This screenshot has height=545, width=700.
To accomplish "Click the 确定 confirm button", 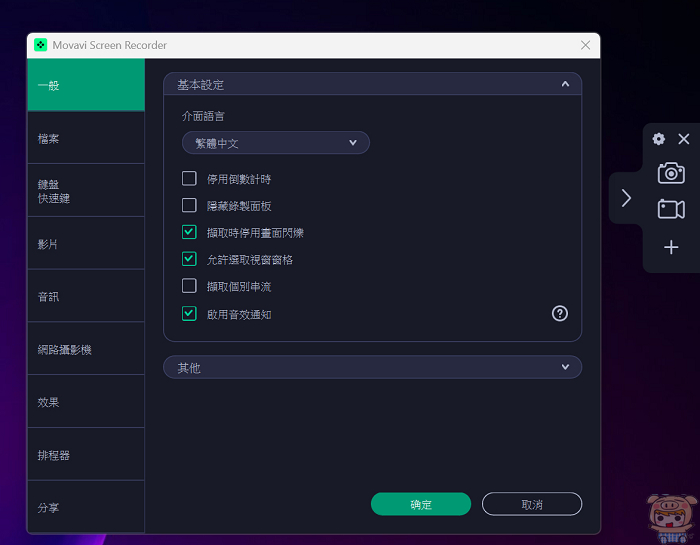I will [421, 505].
